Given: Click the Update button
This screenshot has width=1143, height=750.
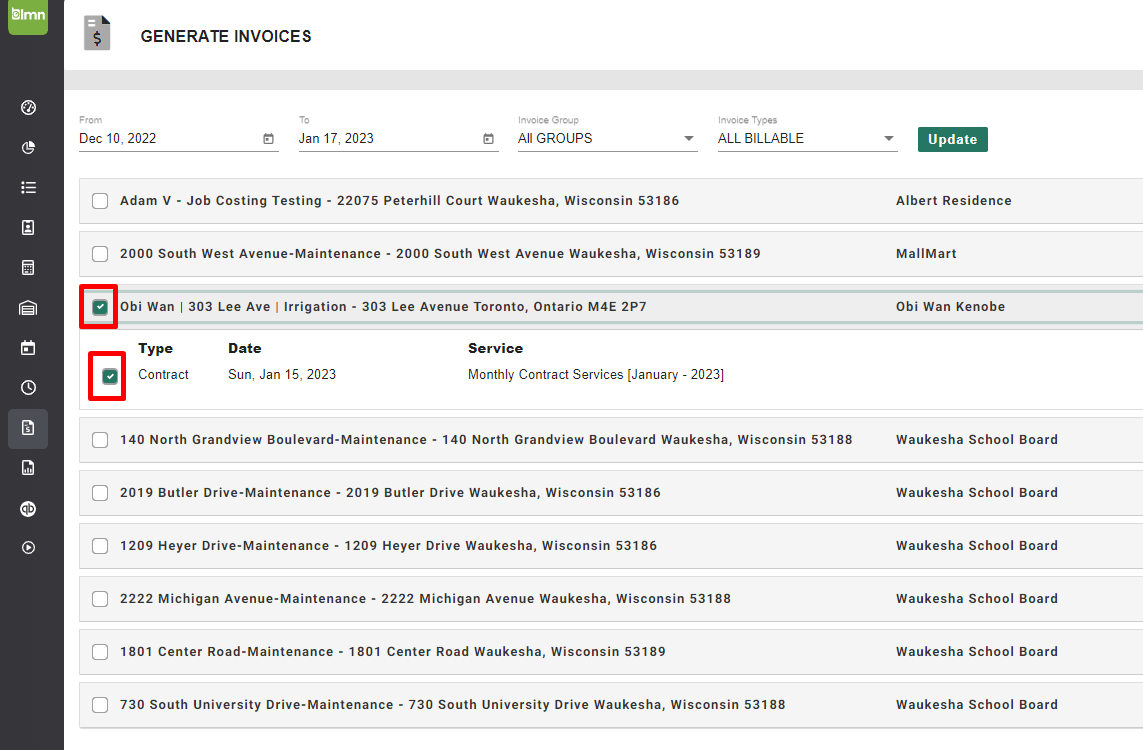Looking at the screenshot, I should 951,139.
